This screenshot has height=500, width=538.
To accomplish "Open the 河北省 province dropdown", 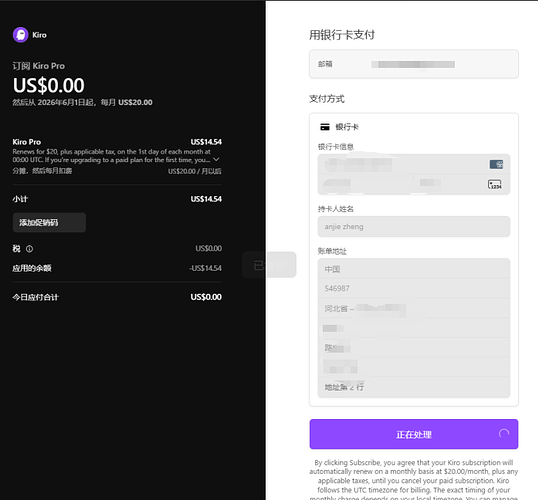I will pos(414,308).
